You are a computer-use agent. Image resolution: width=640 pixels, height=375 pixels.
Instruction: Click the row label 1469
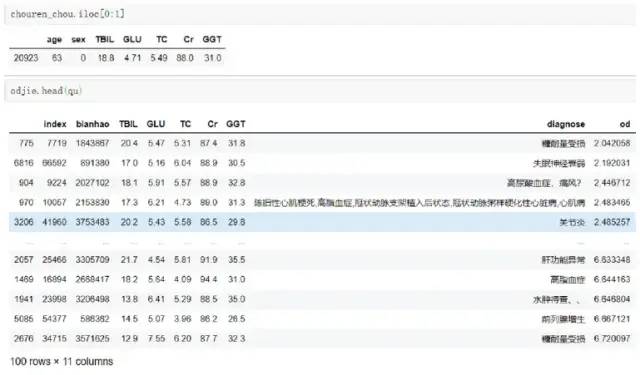pyautogui.click(x=24, y=280)
